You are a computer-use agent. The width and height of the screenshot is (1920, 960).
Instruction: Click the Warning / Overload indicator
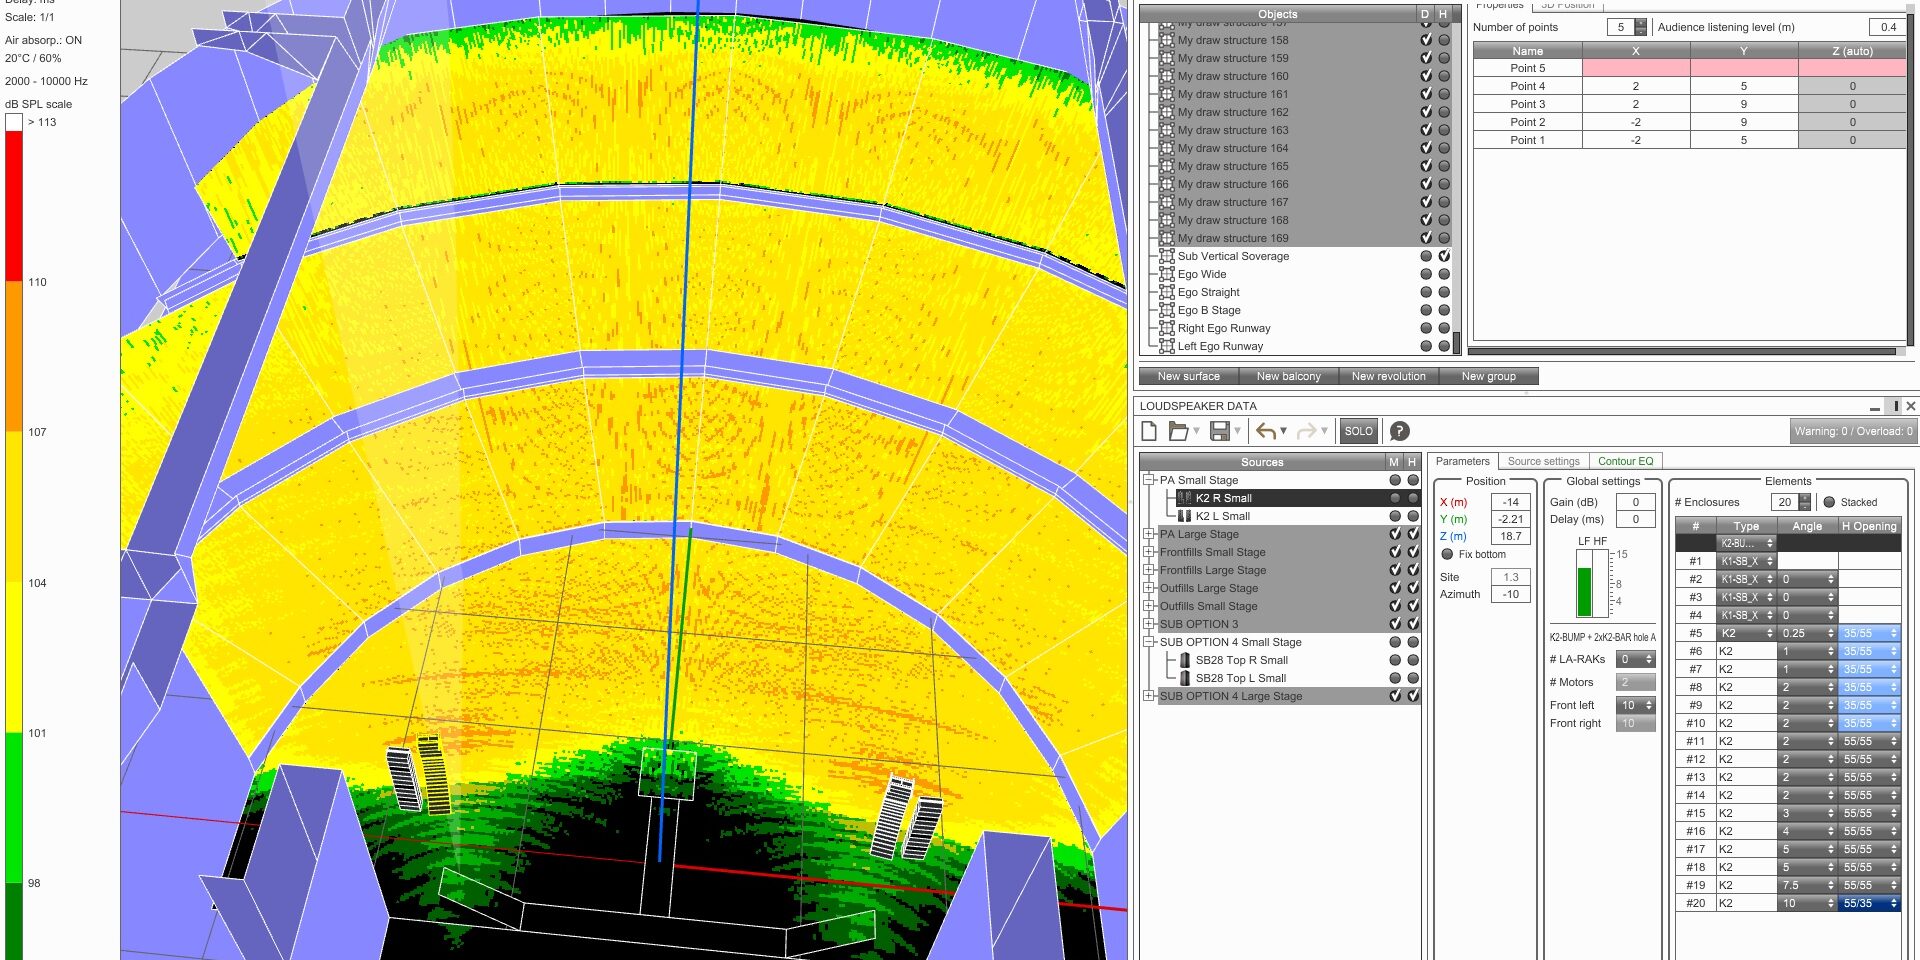[1853, 431]
